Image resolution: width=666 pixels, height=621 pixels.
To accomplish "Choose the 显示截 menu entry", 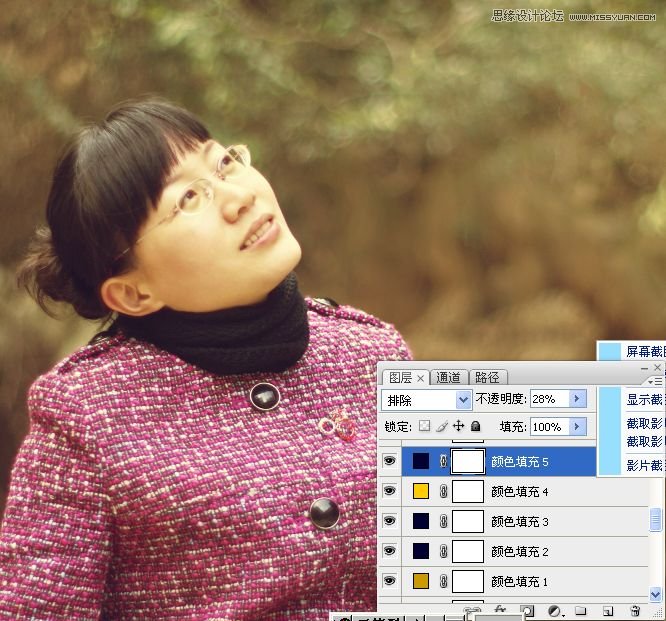I will [645, 400].
